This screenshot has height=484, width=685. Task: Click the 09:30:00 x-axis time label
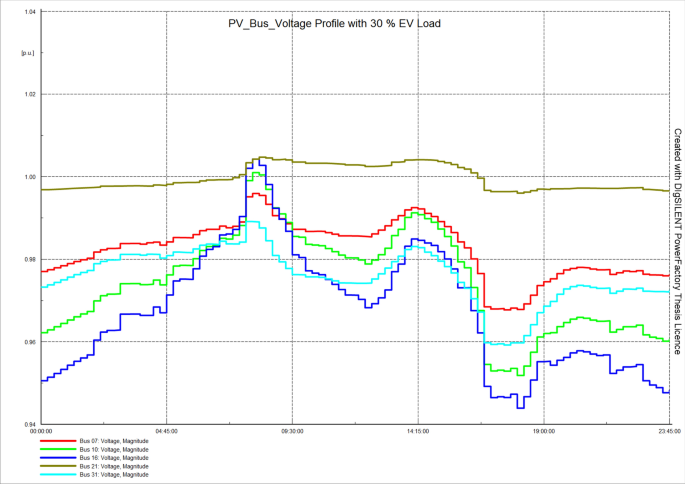292,431
